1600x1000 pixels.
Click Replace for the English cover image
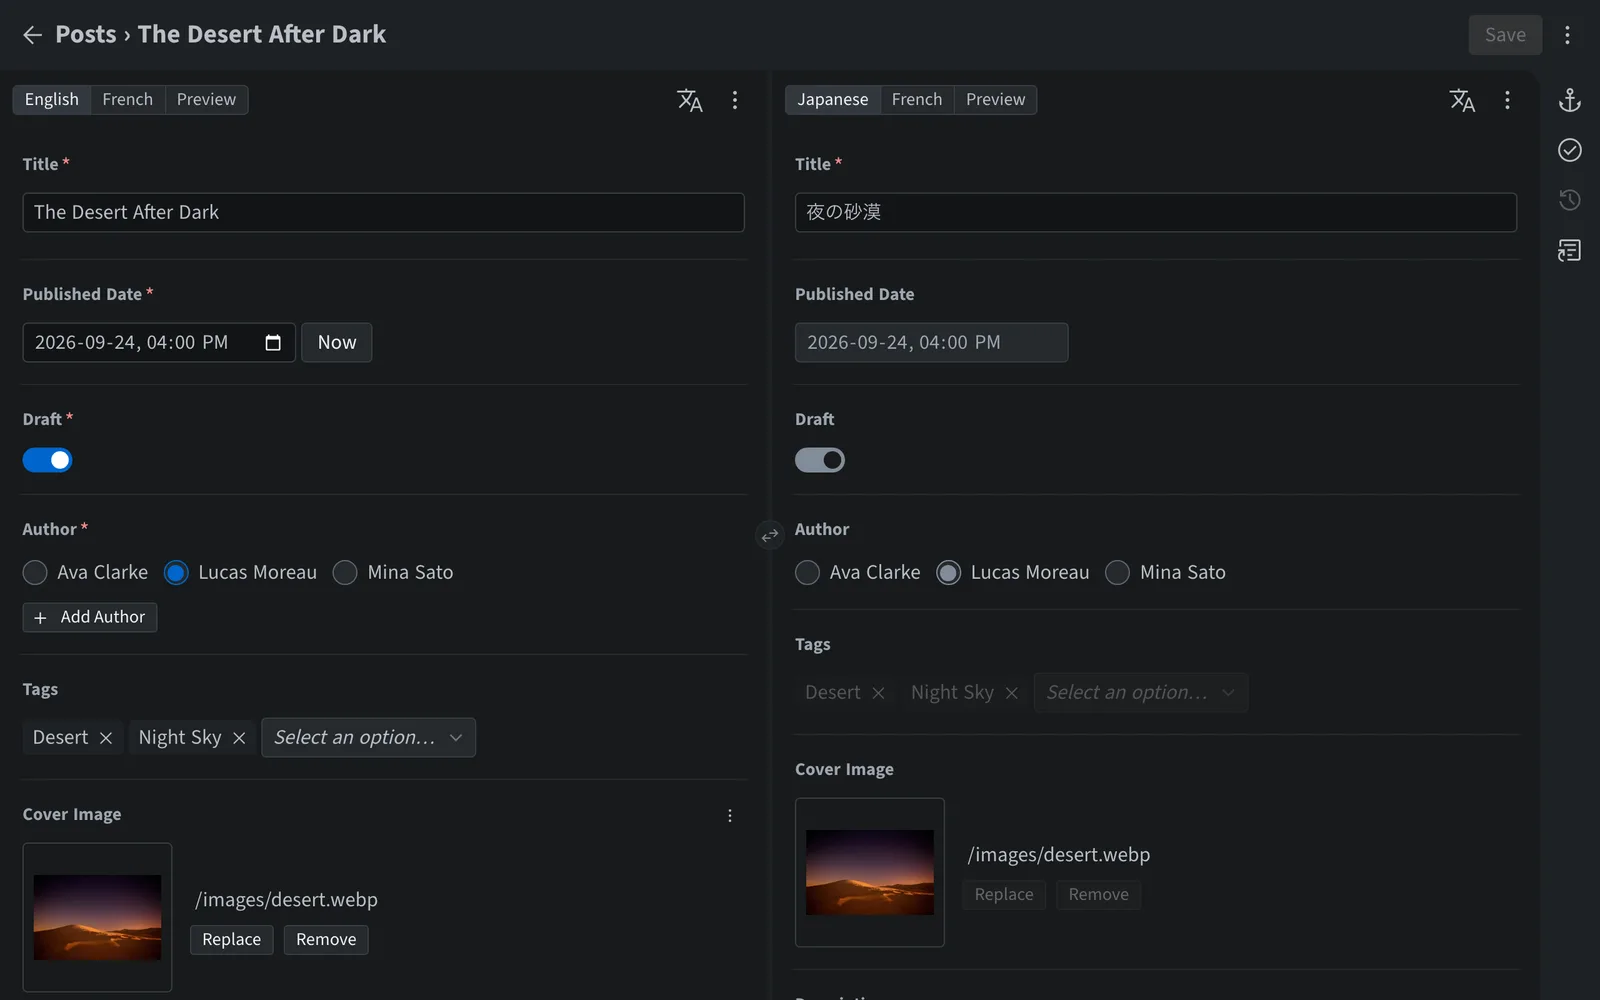click(232, 940)
